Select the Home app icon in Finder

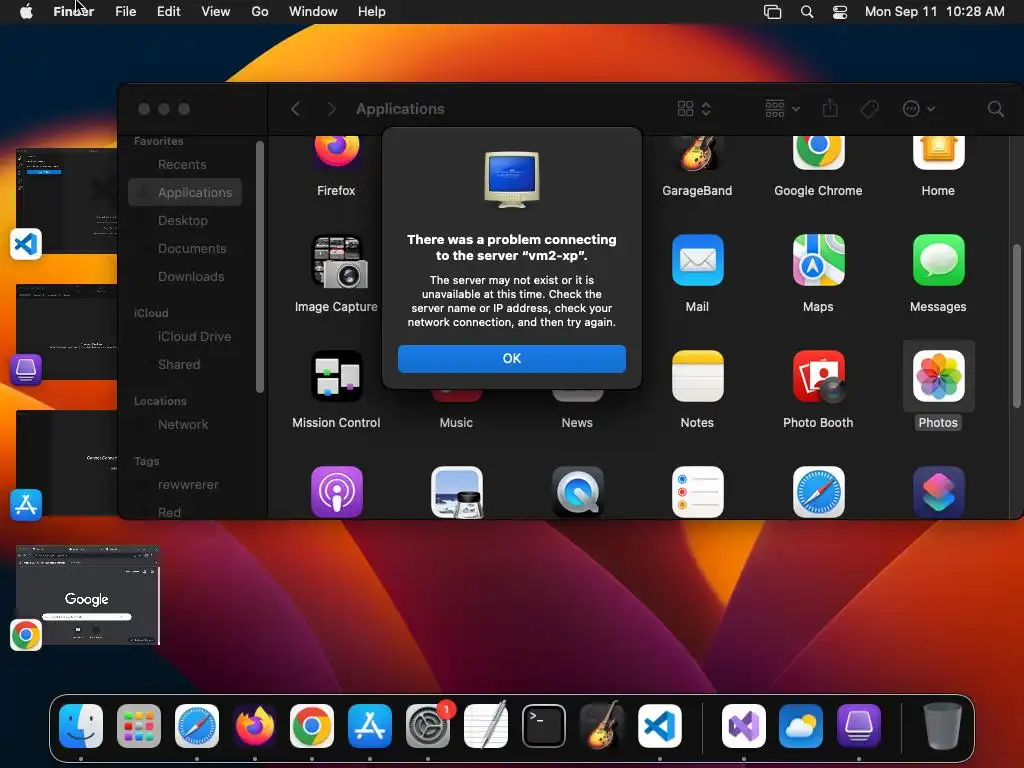[938, 152]
